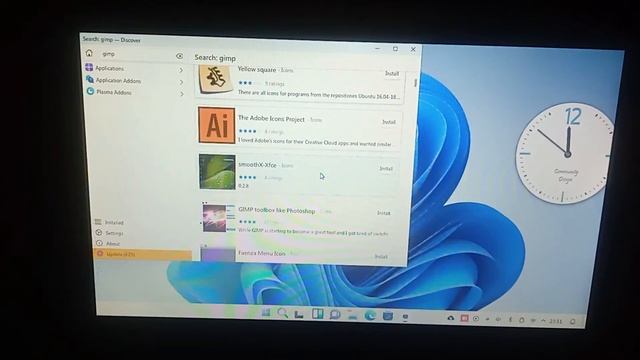Launch the Edge browser from taskbar
This screenshot has width=640, height=360.
tap(370, 315)
